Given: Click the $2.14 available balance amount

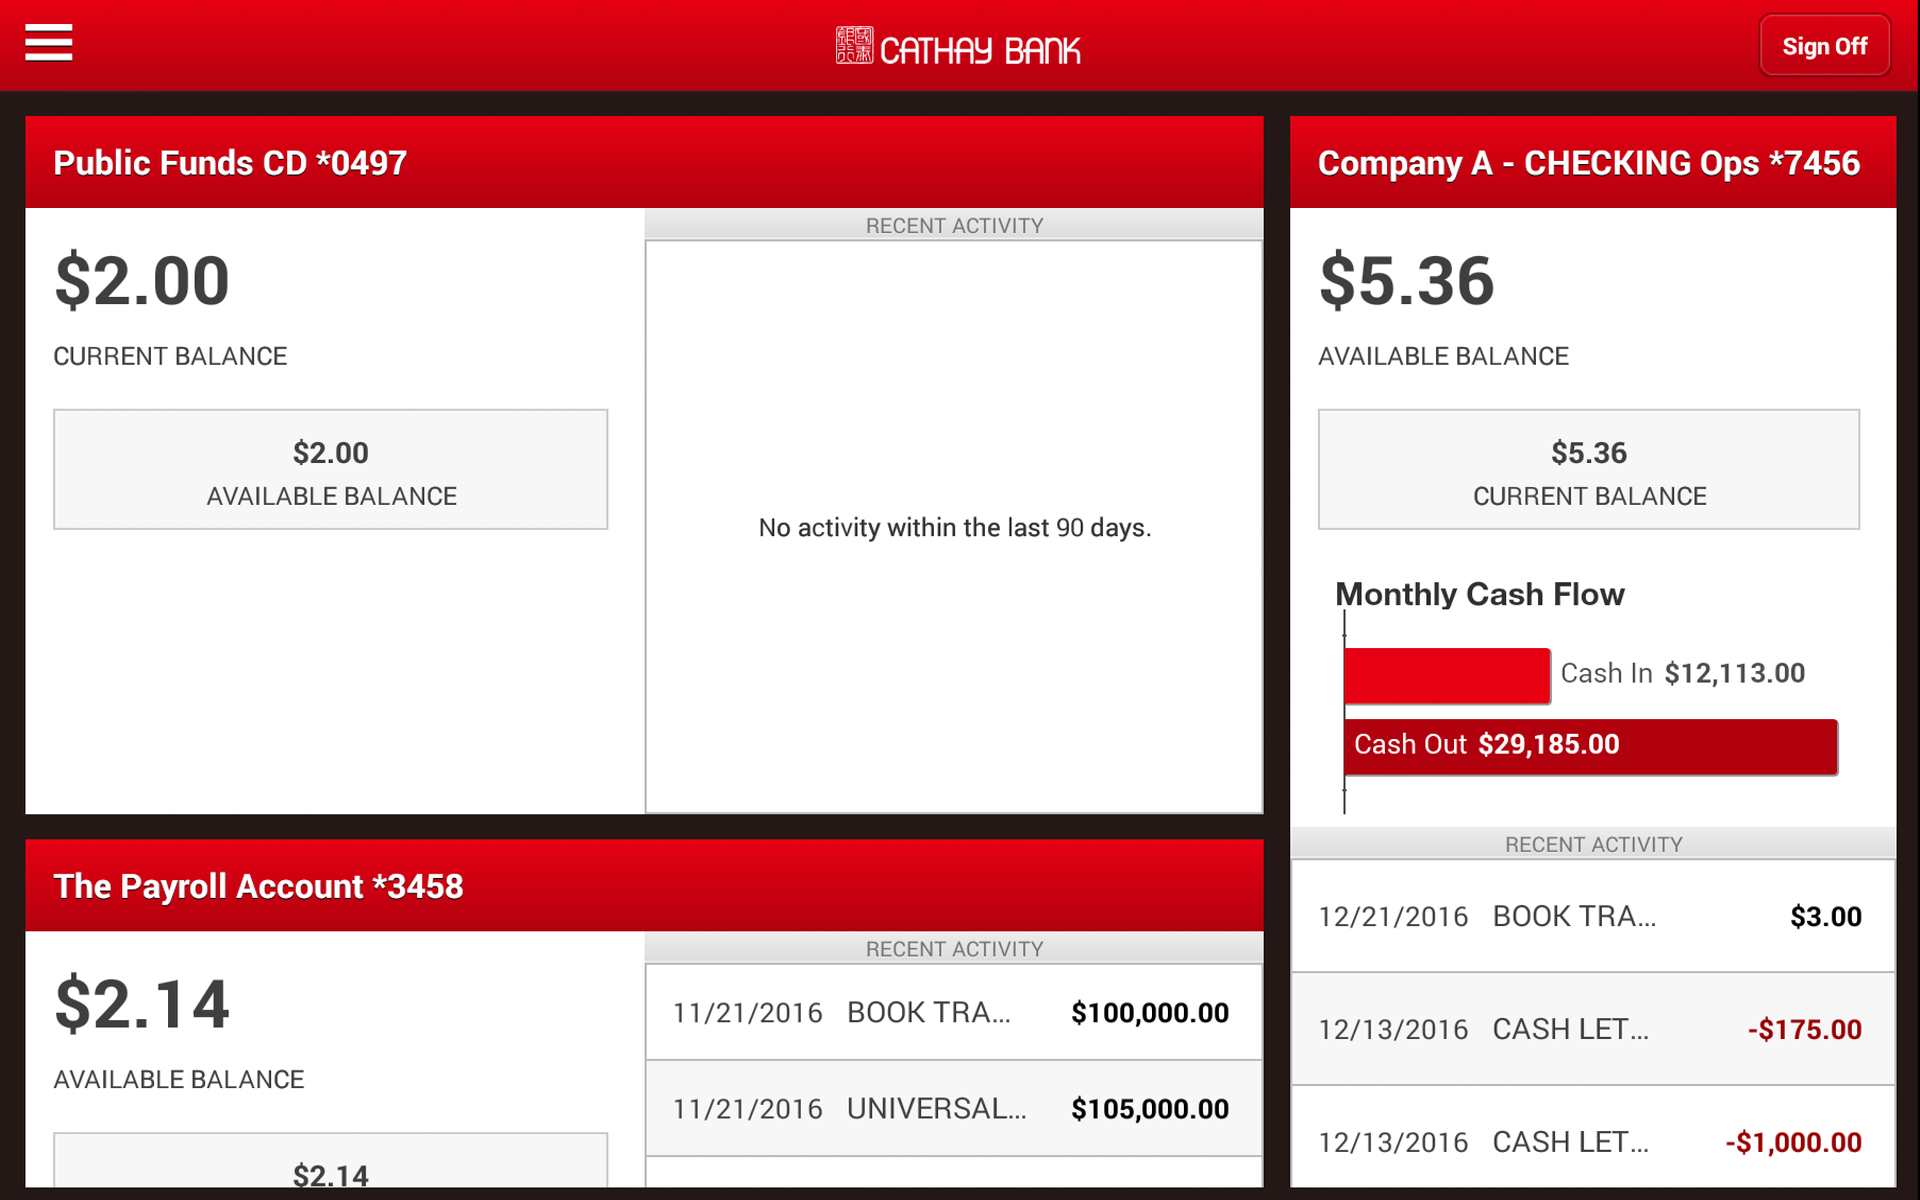Looking at the screenshot, I should 142,1004.
